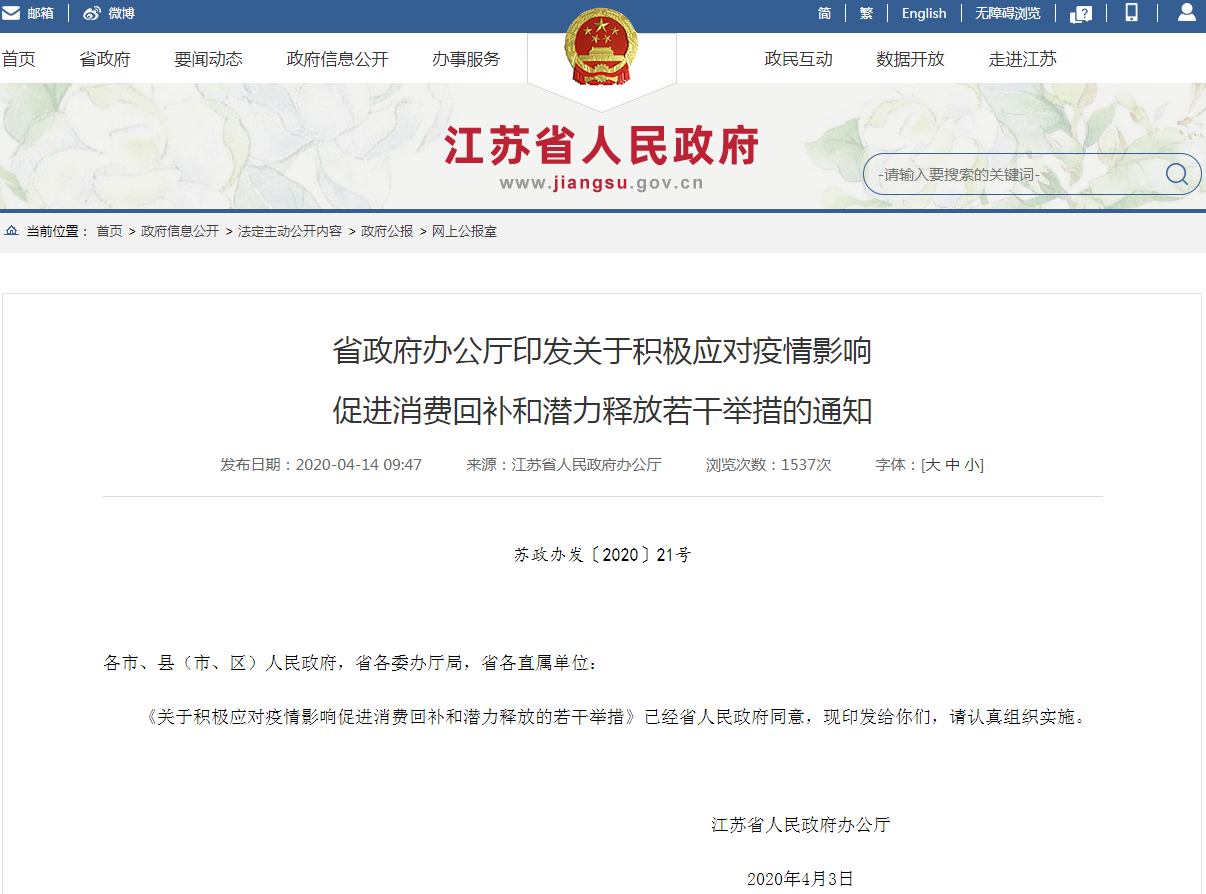Click the national emblem logo
Image resolution: width=1206 pixels, height=894 pixels.
pyautogui.click(x=601, y=49)
